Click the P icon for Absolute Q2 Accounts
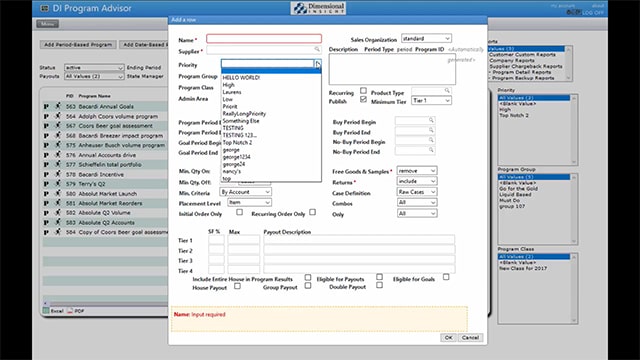Screen dimensions: 640x360 point(46,222)
